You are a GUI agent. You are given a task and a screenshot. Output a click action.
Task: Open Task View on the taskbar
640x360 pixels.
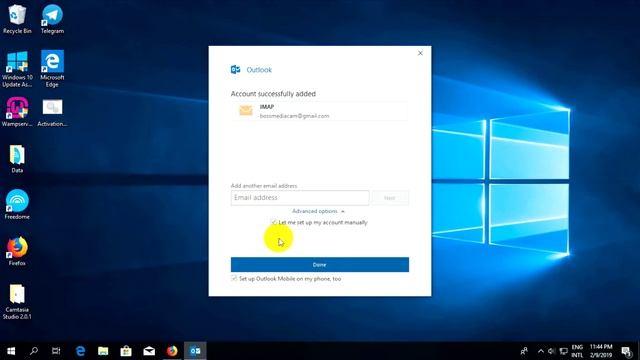[x=56, y=351]
